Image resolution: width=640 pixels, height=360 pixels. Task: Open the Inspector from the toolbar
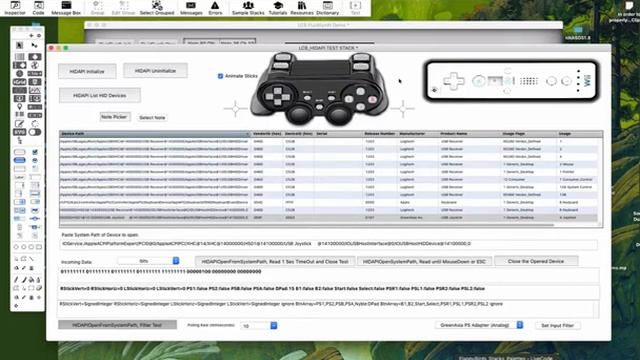[15, 8]
